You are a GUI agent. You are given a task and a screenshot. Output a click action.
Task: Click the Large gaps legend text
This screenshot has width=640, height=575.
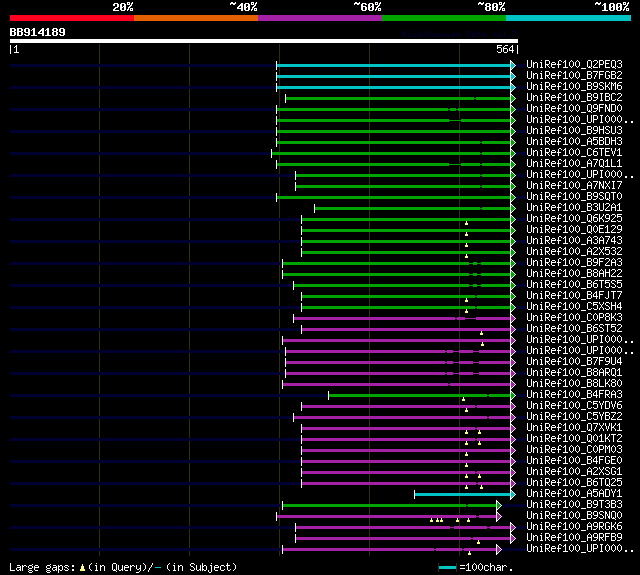click(x=42, y=568)
